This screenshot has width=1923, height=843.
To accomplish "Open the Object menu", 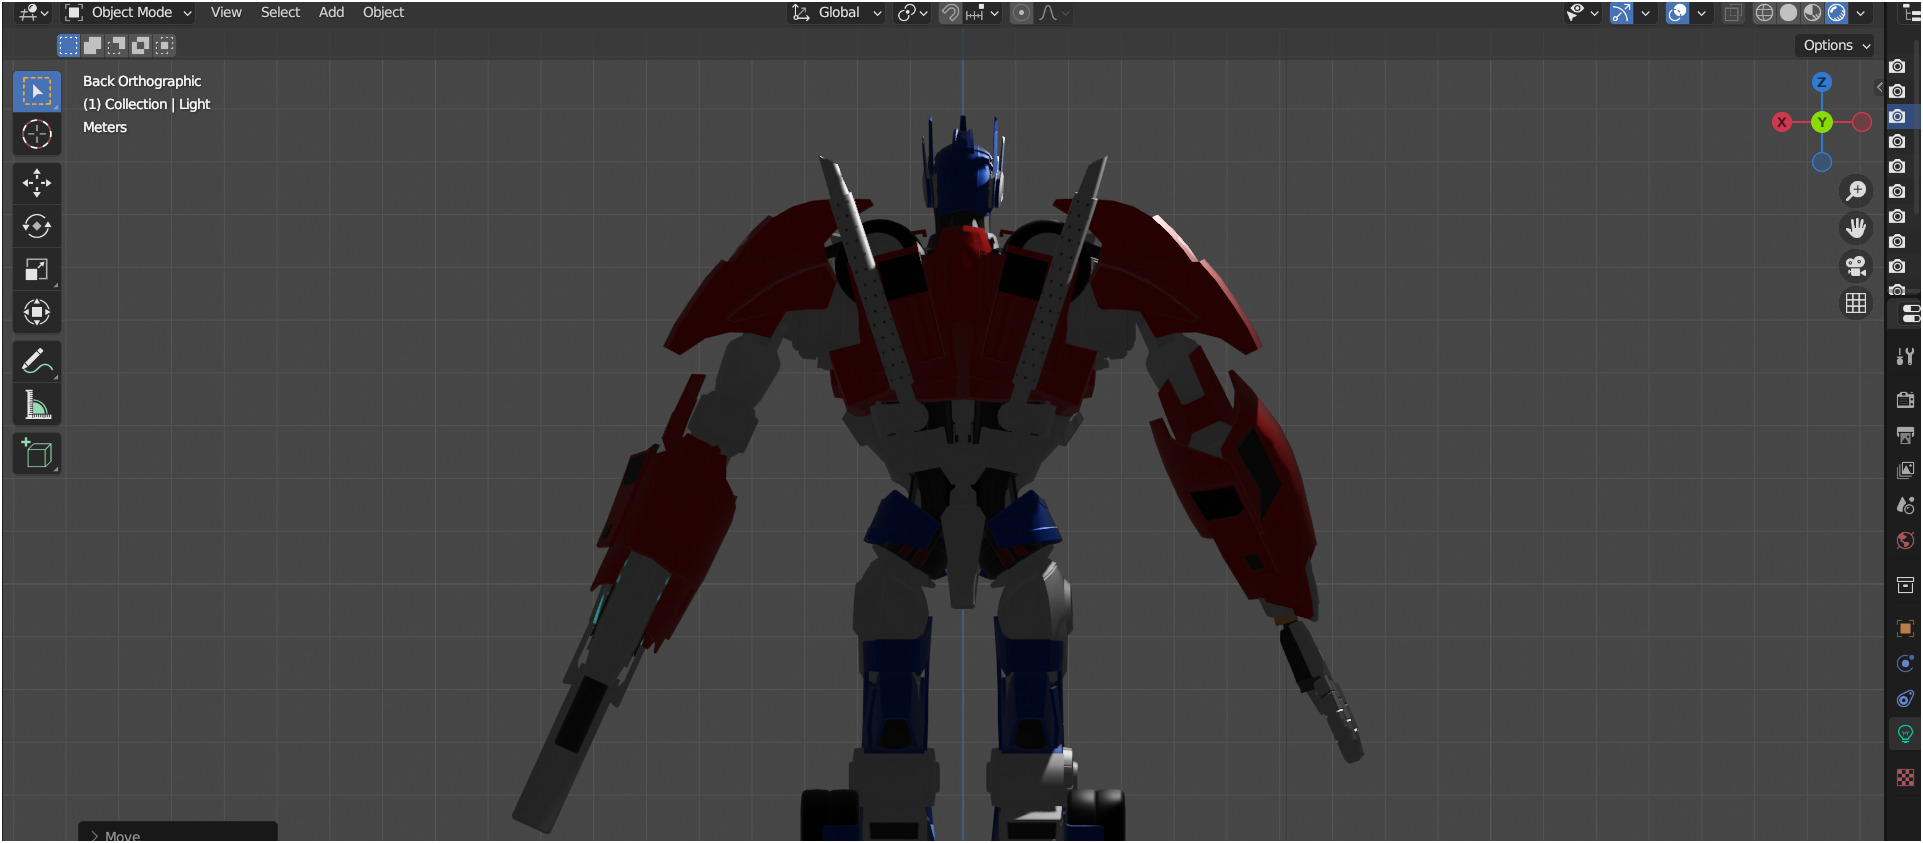I will pos(383,13).
